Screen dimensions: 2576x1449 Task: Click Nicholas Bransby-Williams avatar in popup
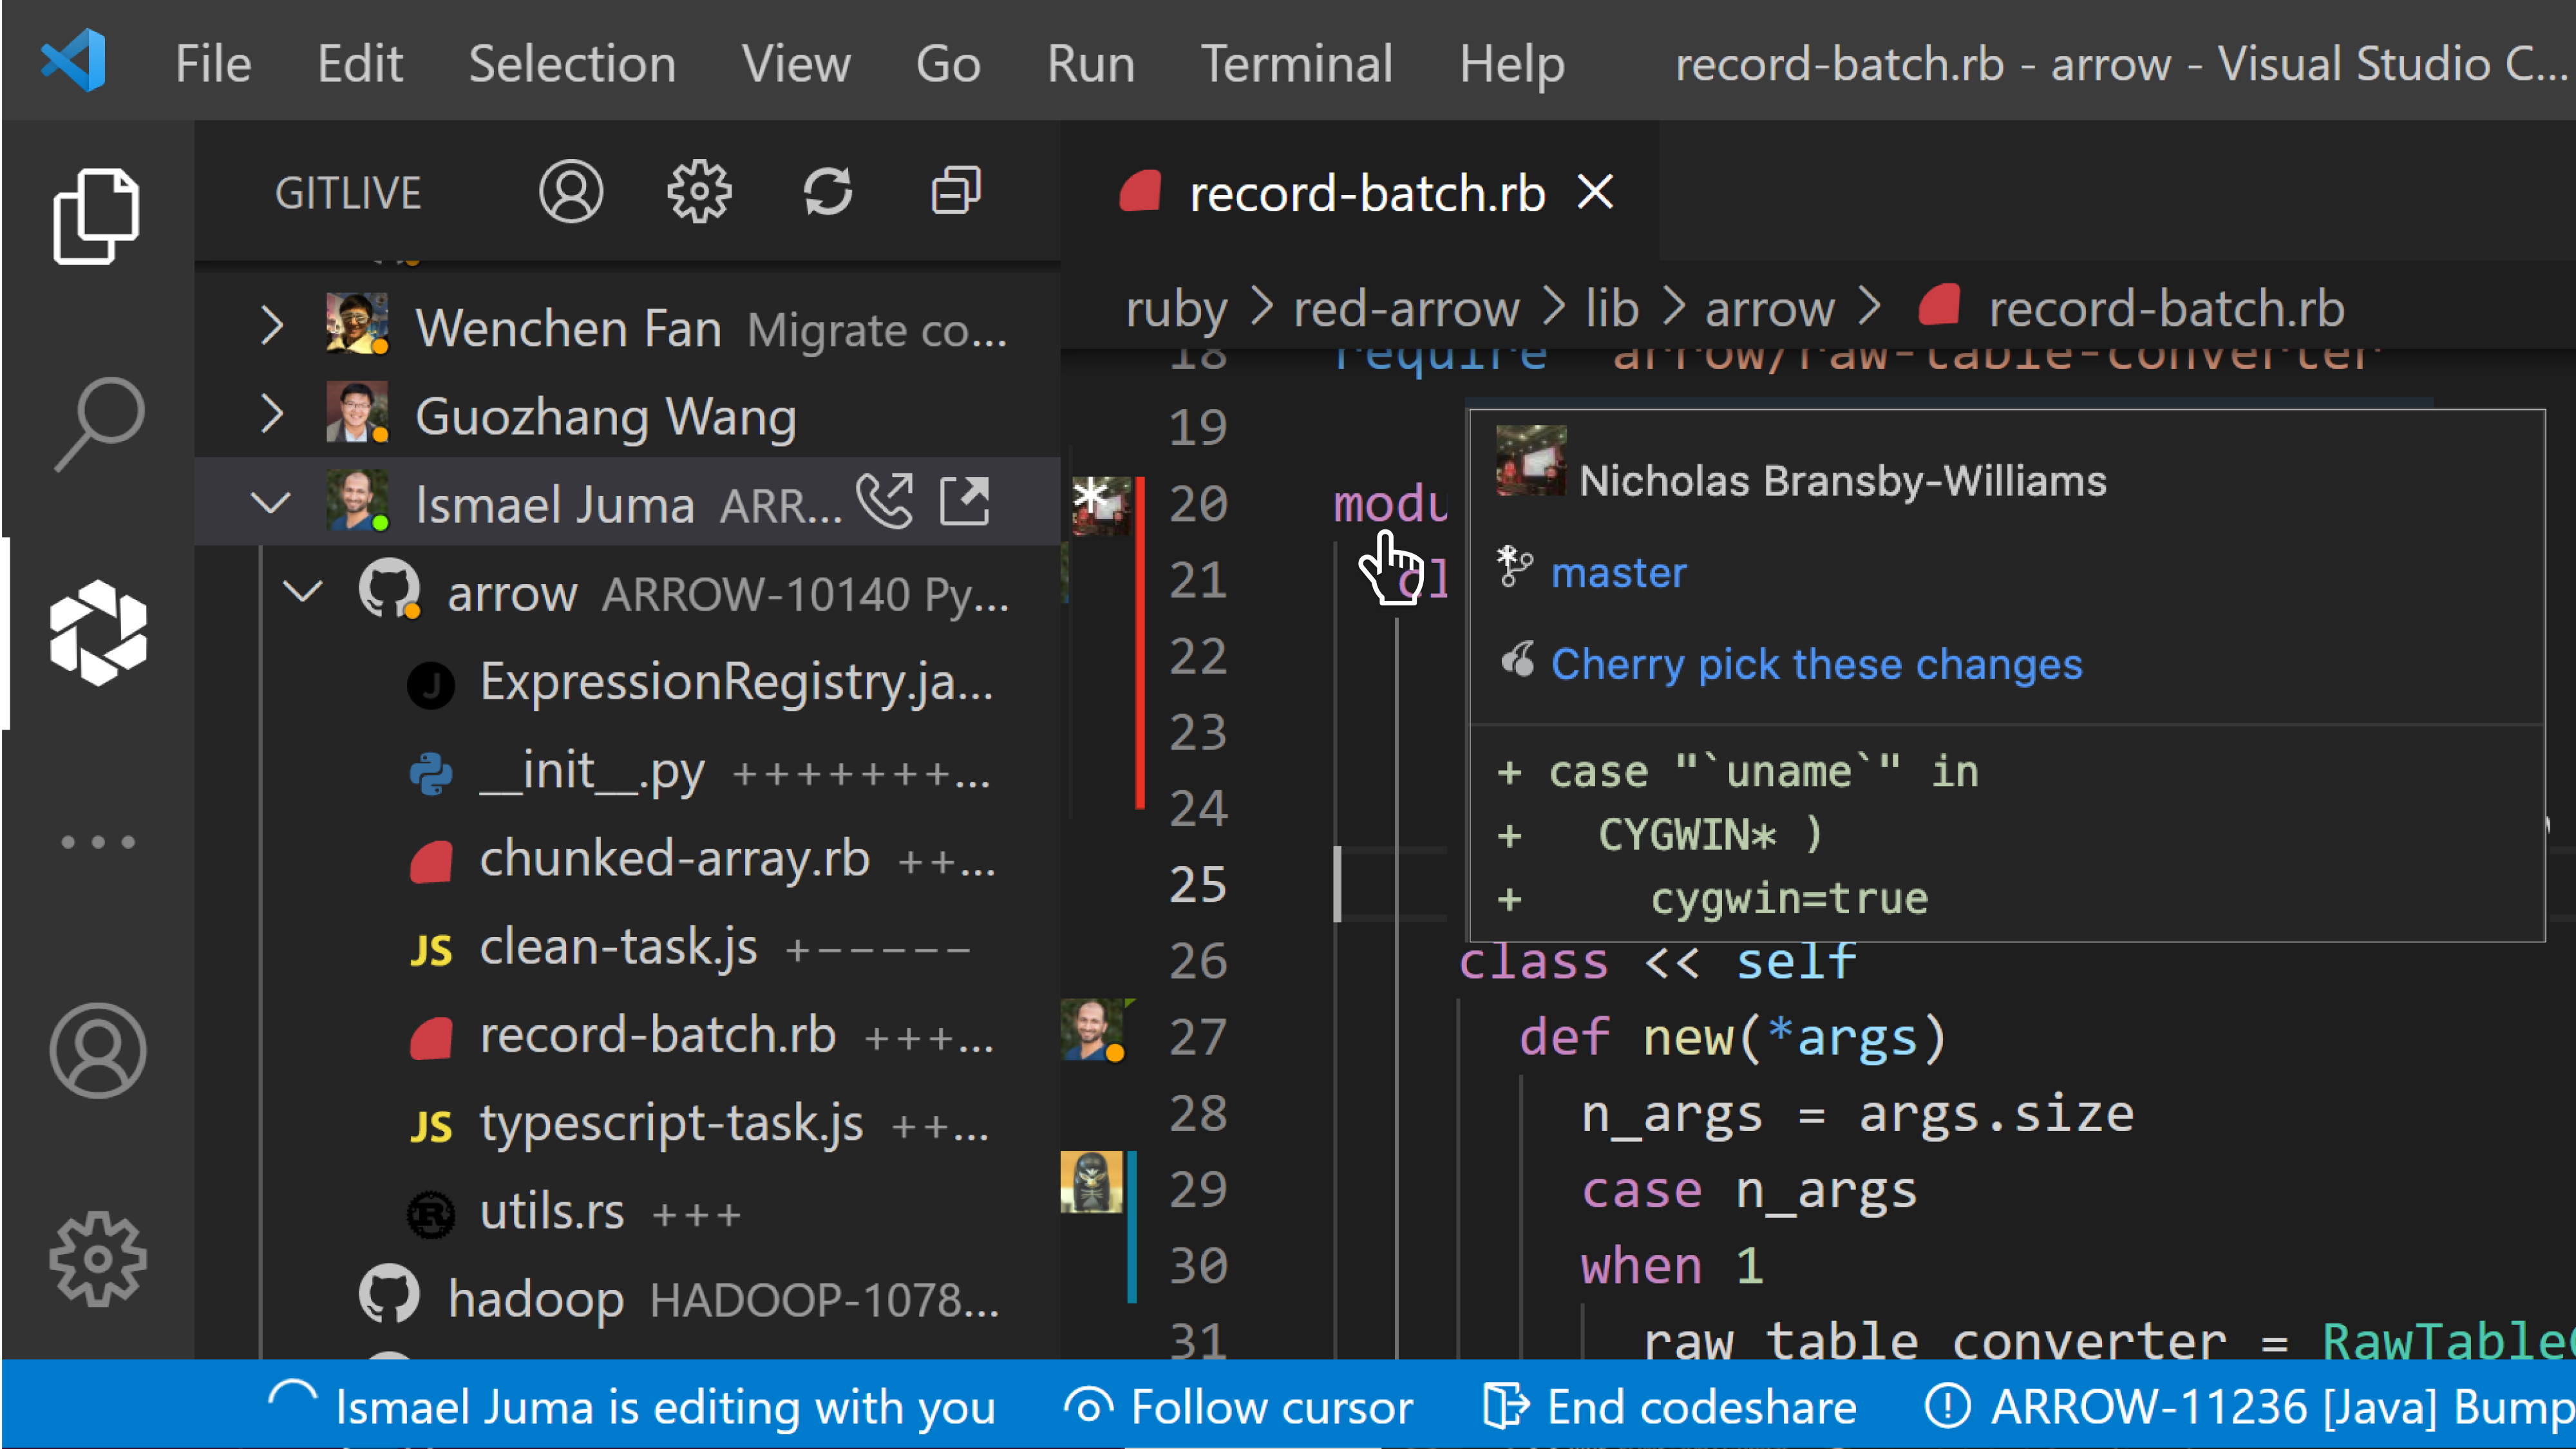pyautogui.click(x=1530, y=461)
